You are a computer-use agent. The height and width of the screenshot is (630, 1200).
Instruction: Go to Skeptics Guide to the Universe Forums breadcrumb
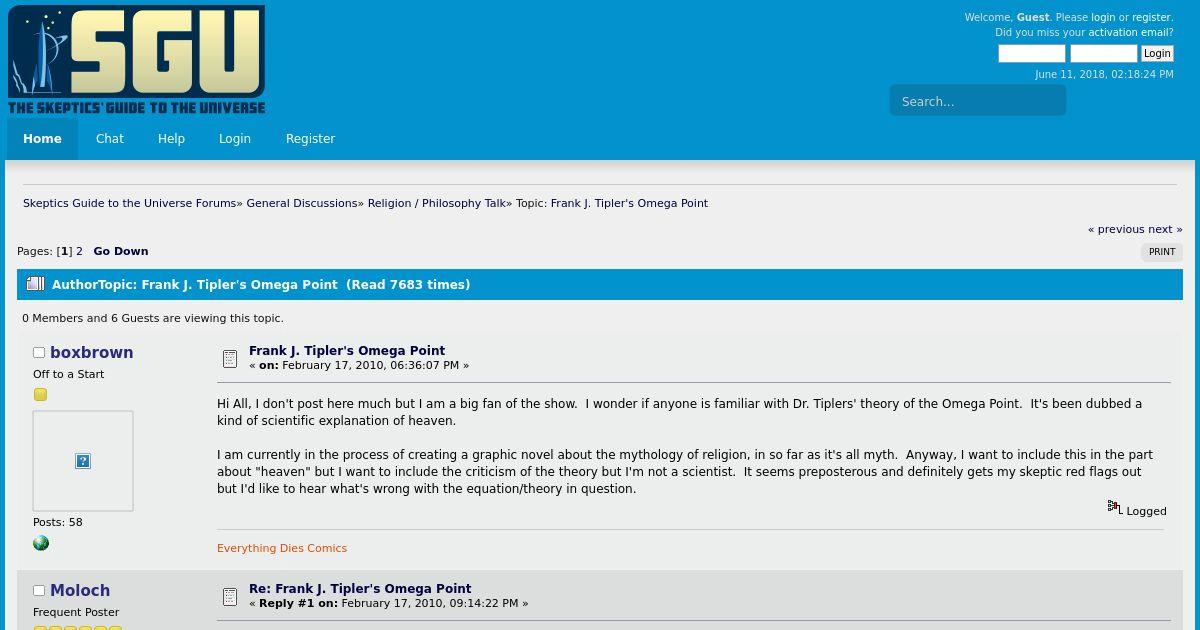(x=130, y=203)
